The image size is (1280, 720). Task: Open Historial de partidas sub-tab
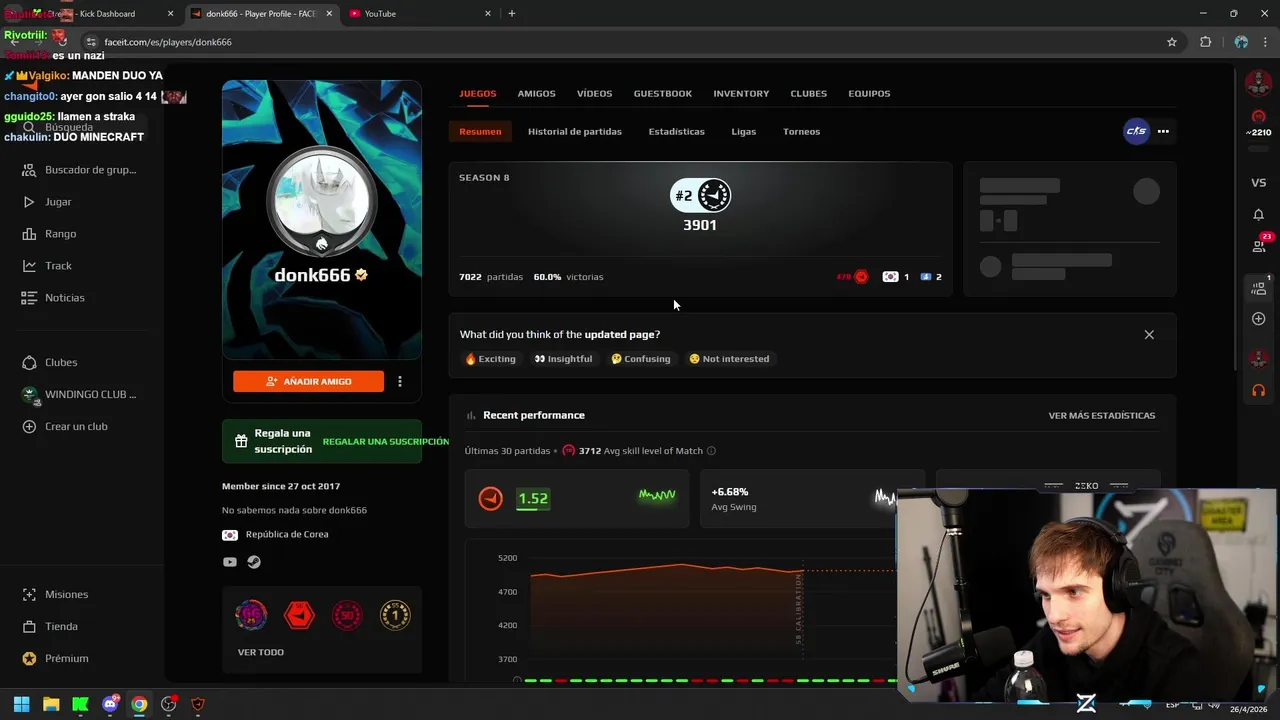(574, 131)
